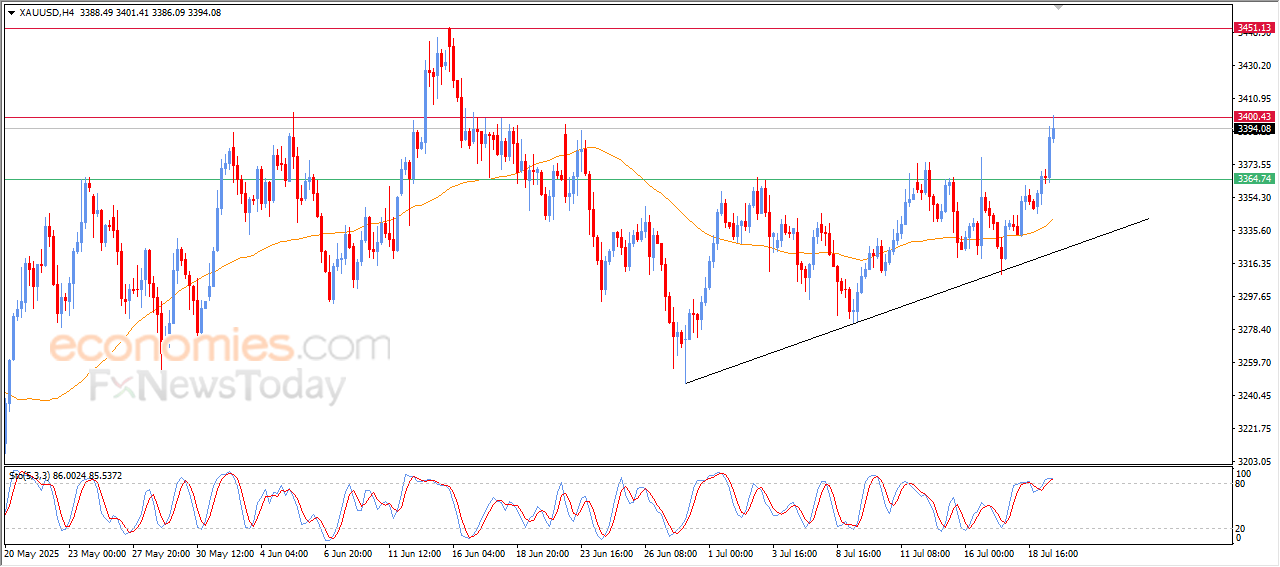Screen dimensions: 1280x567
Task: Click the 3 Jul 16:00 time label
Action: pos(797,553)
